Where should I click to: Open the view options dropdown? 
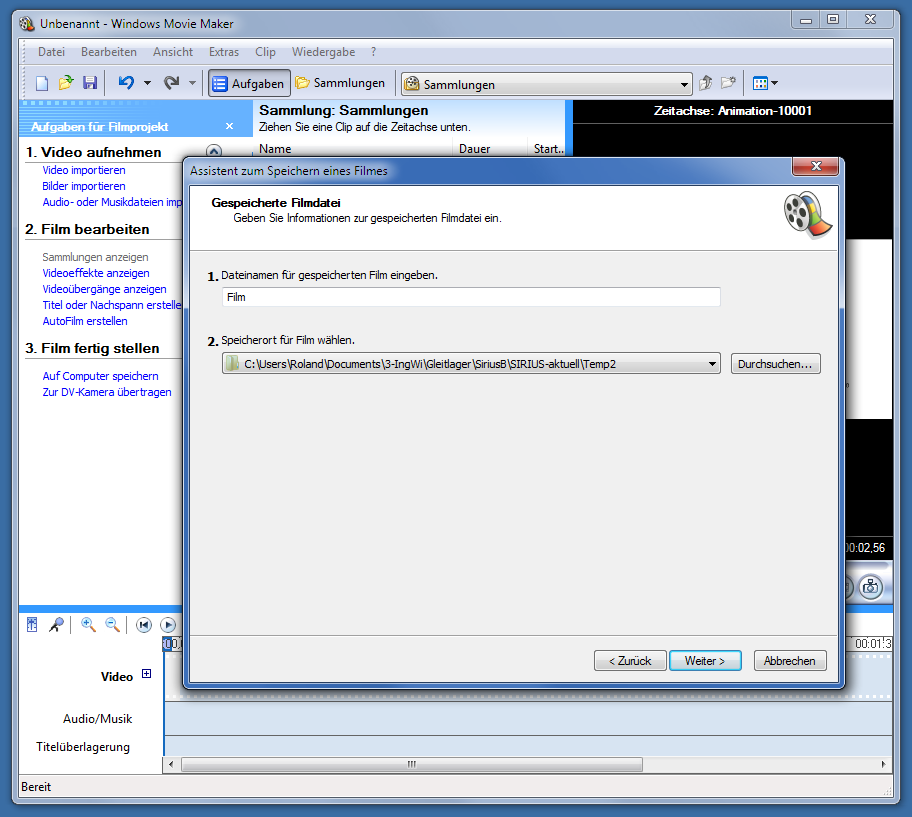click(765, 83)
